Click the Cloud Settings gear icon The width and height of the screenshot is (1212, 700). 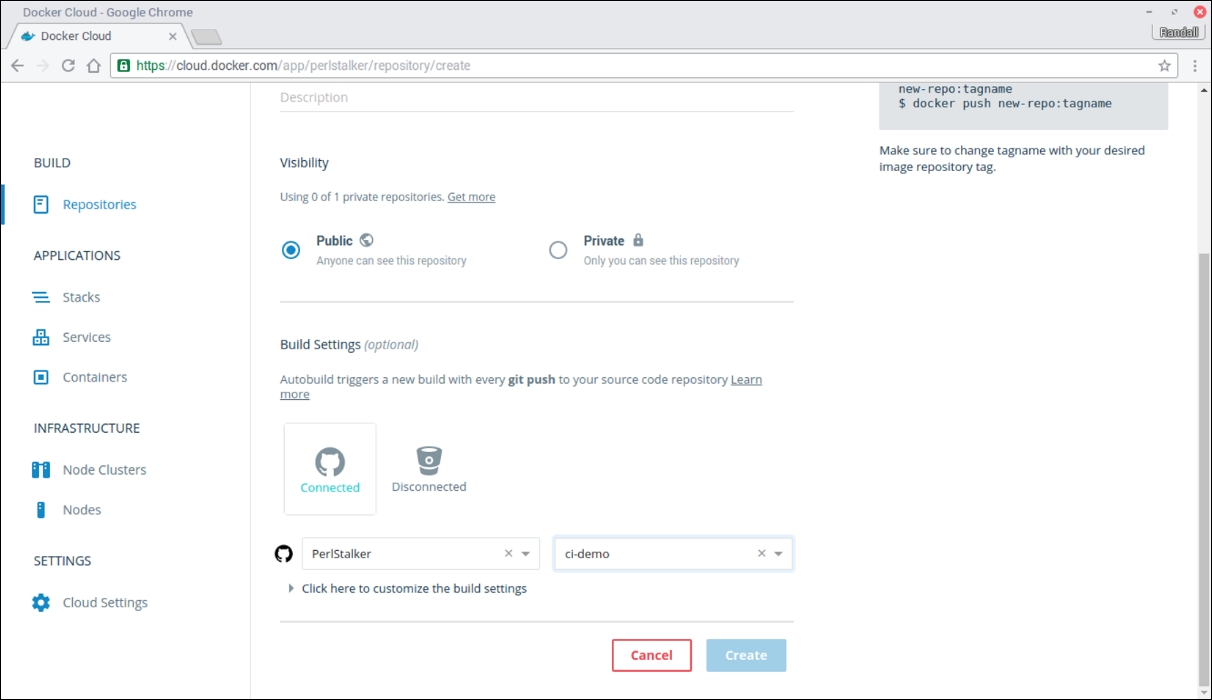(x=41, y=602)
